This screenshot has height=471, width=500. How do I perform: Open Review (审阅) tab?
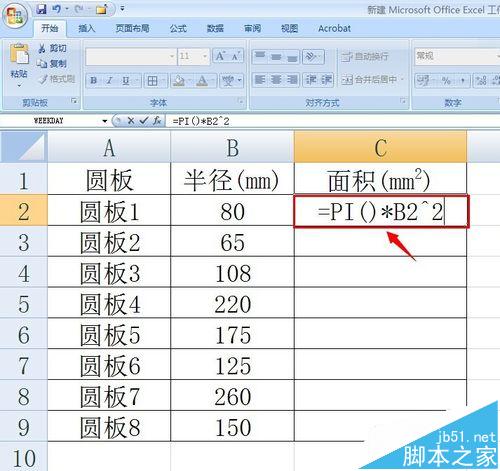coord(252,29)
